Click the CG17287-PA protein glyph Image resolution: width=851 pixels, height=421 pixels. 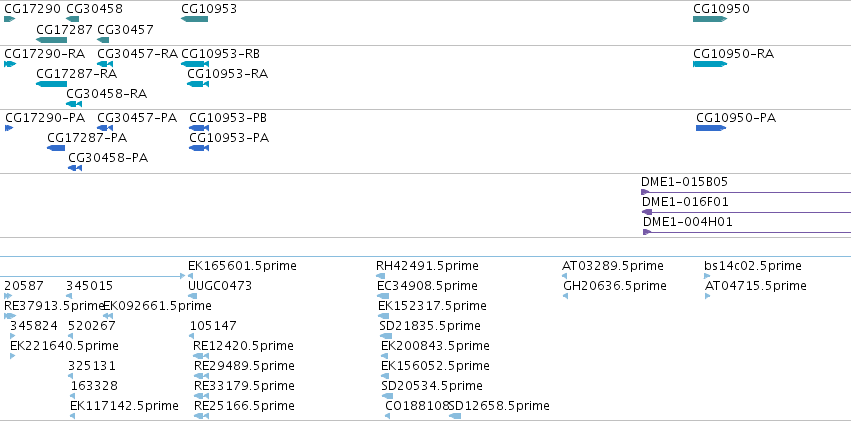[56, 148]
